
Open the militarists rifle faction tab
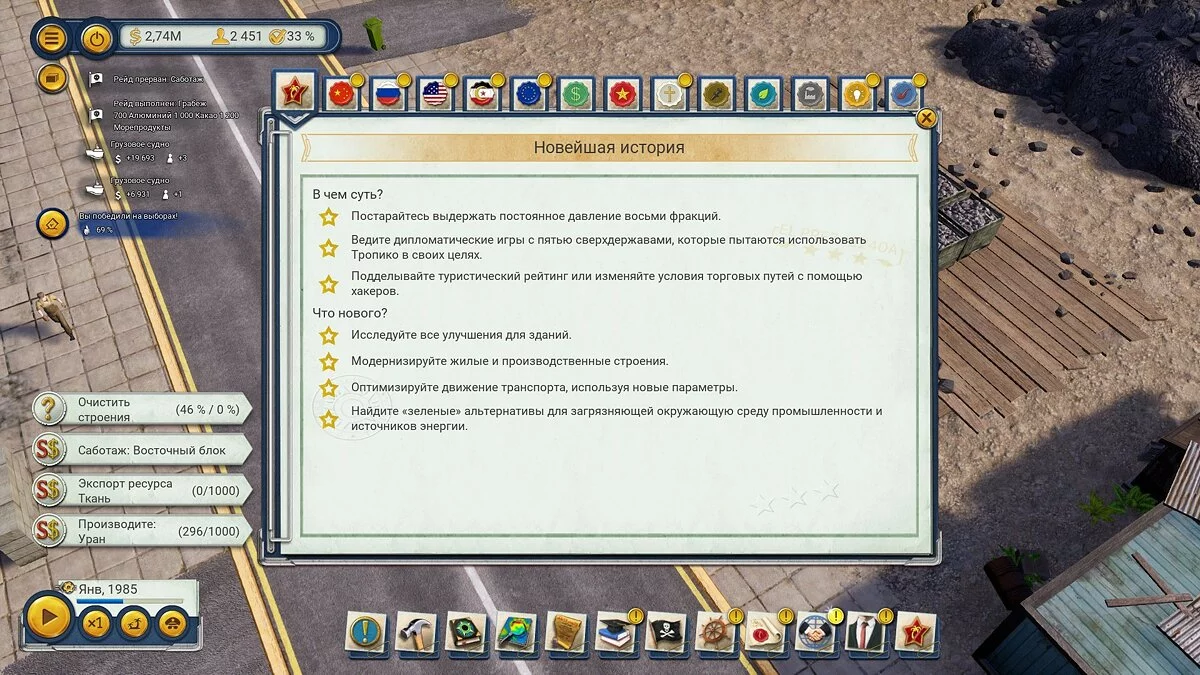716,95
